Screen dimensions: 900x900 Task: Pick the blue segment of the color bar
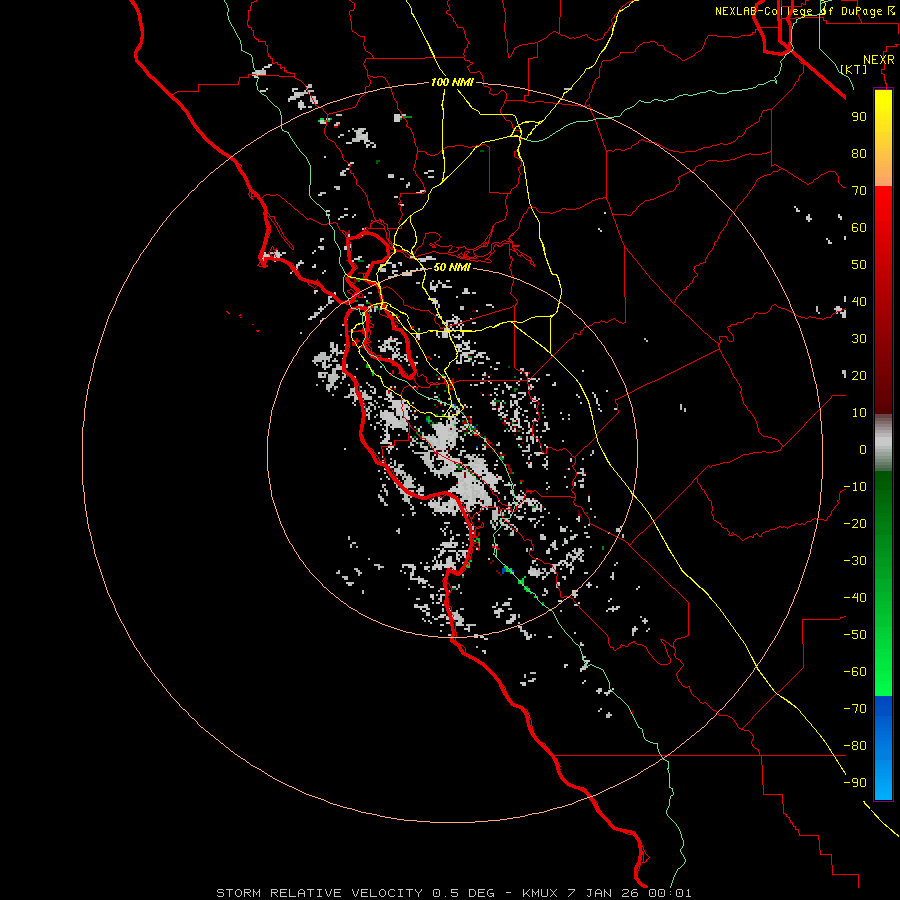[883, 748]
